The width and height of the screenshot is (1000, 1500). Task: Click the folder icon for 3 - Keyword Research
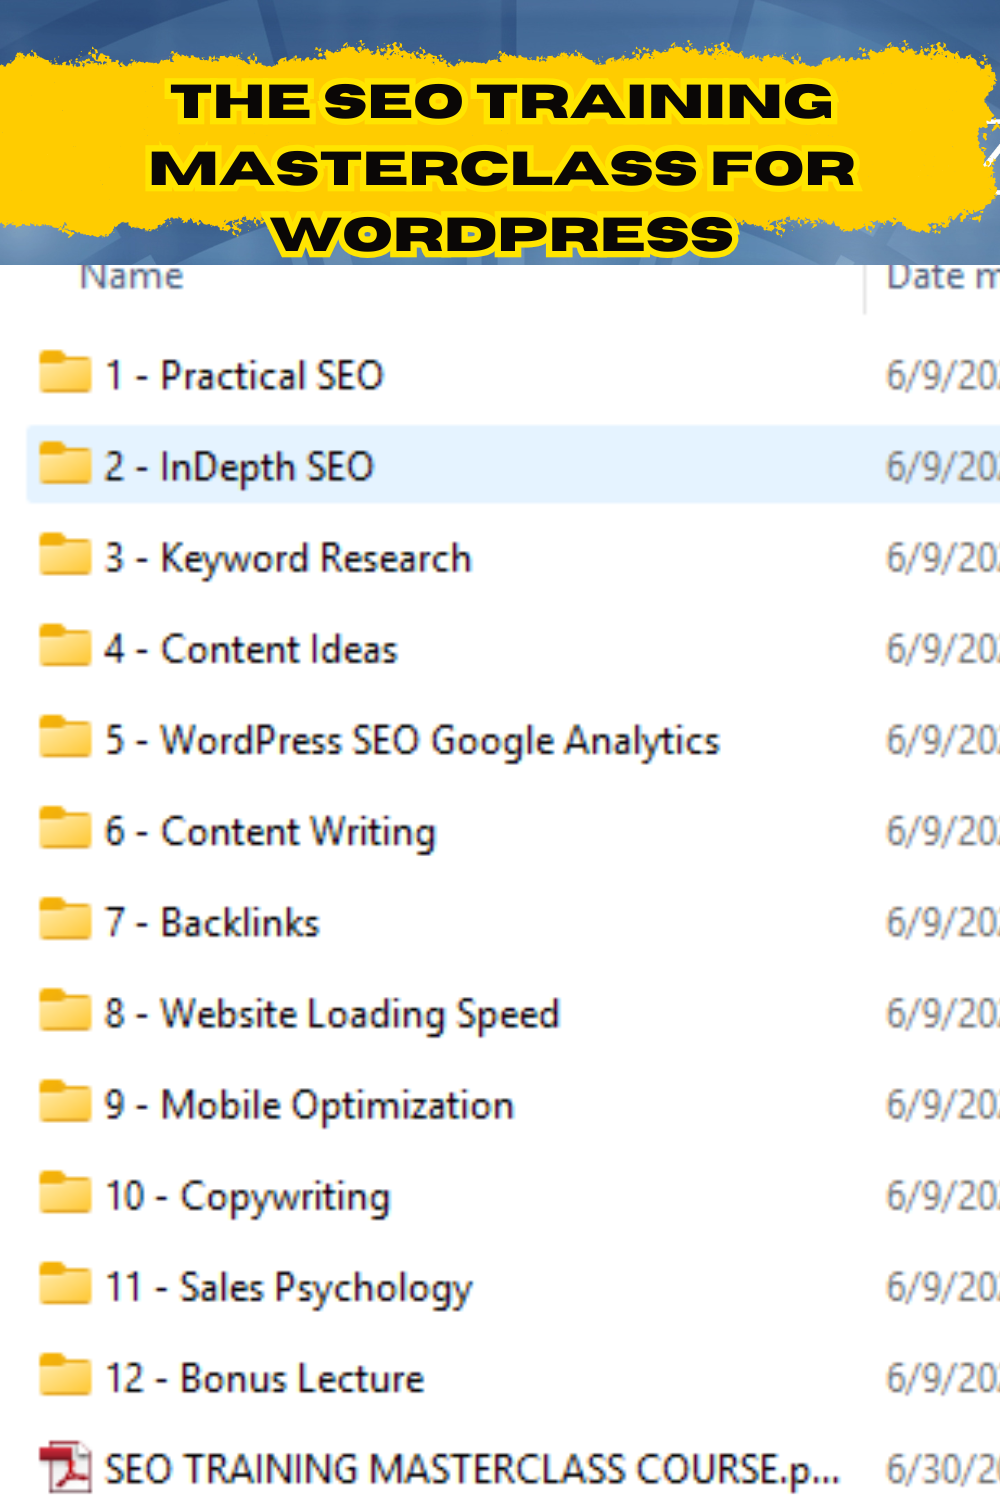tap(65, 555)
